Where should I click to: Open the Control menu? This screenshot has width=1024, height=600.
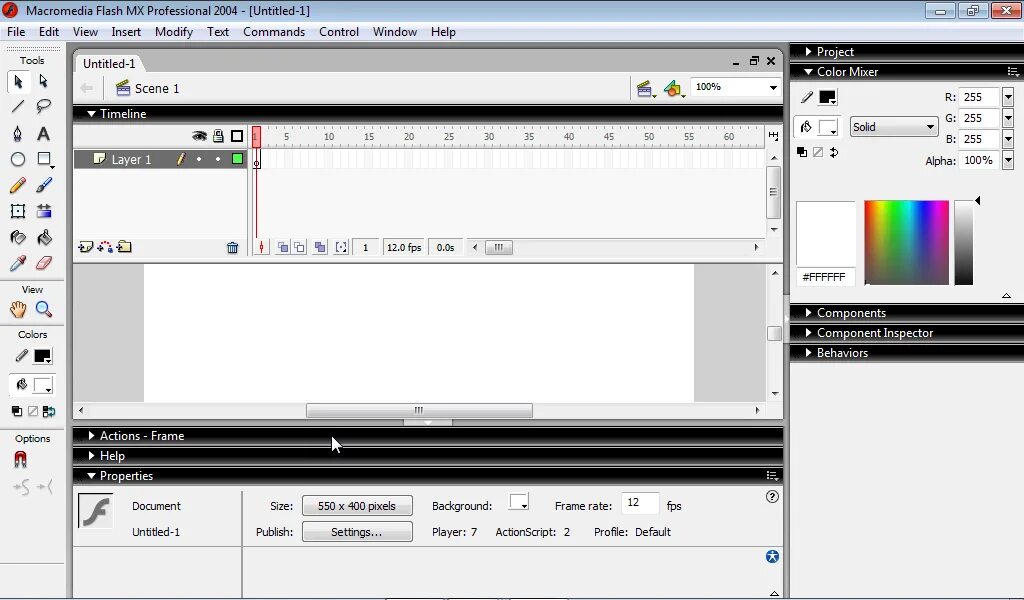[x=339, y=32]
